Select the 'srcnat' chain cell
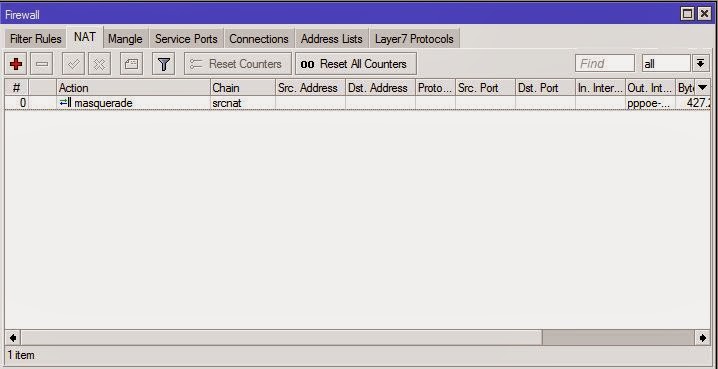This screenshot has width=718, height=369. (243, 103)
